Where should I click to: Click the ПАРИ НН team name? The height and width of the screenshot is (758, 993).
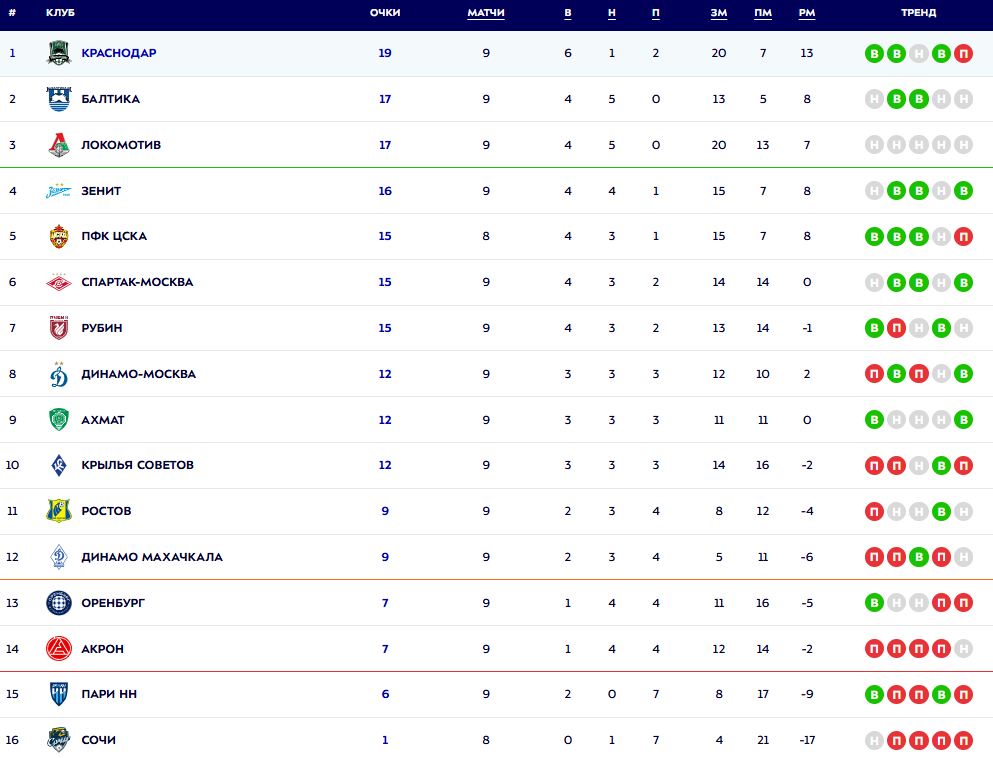point(110,694)
